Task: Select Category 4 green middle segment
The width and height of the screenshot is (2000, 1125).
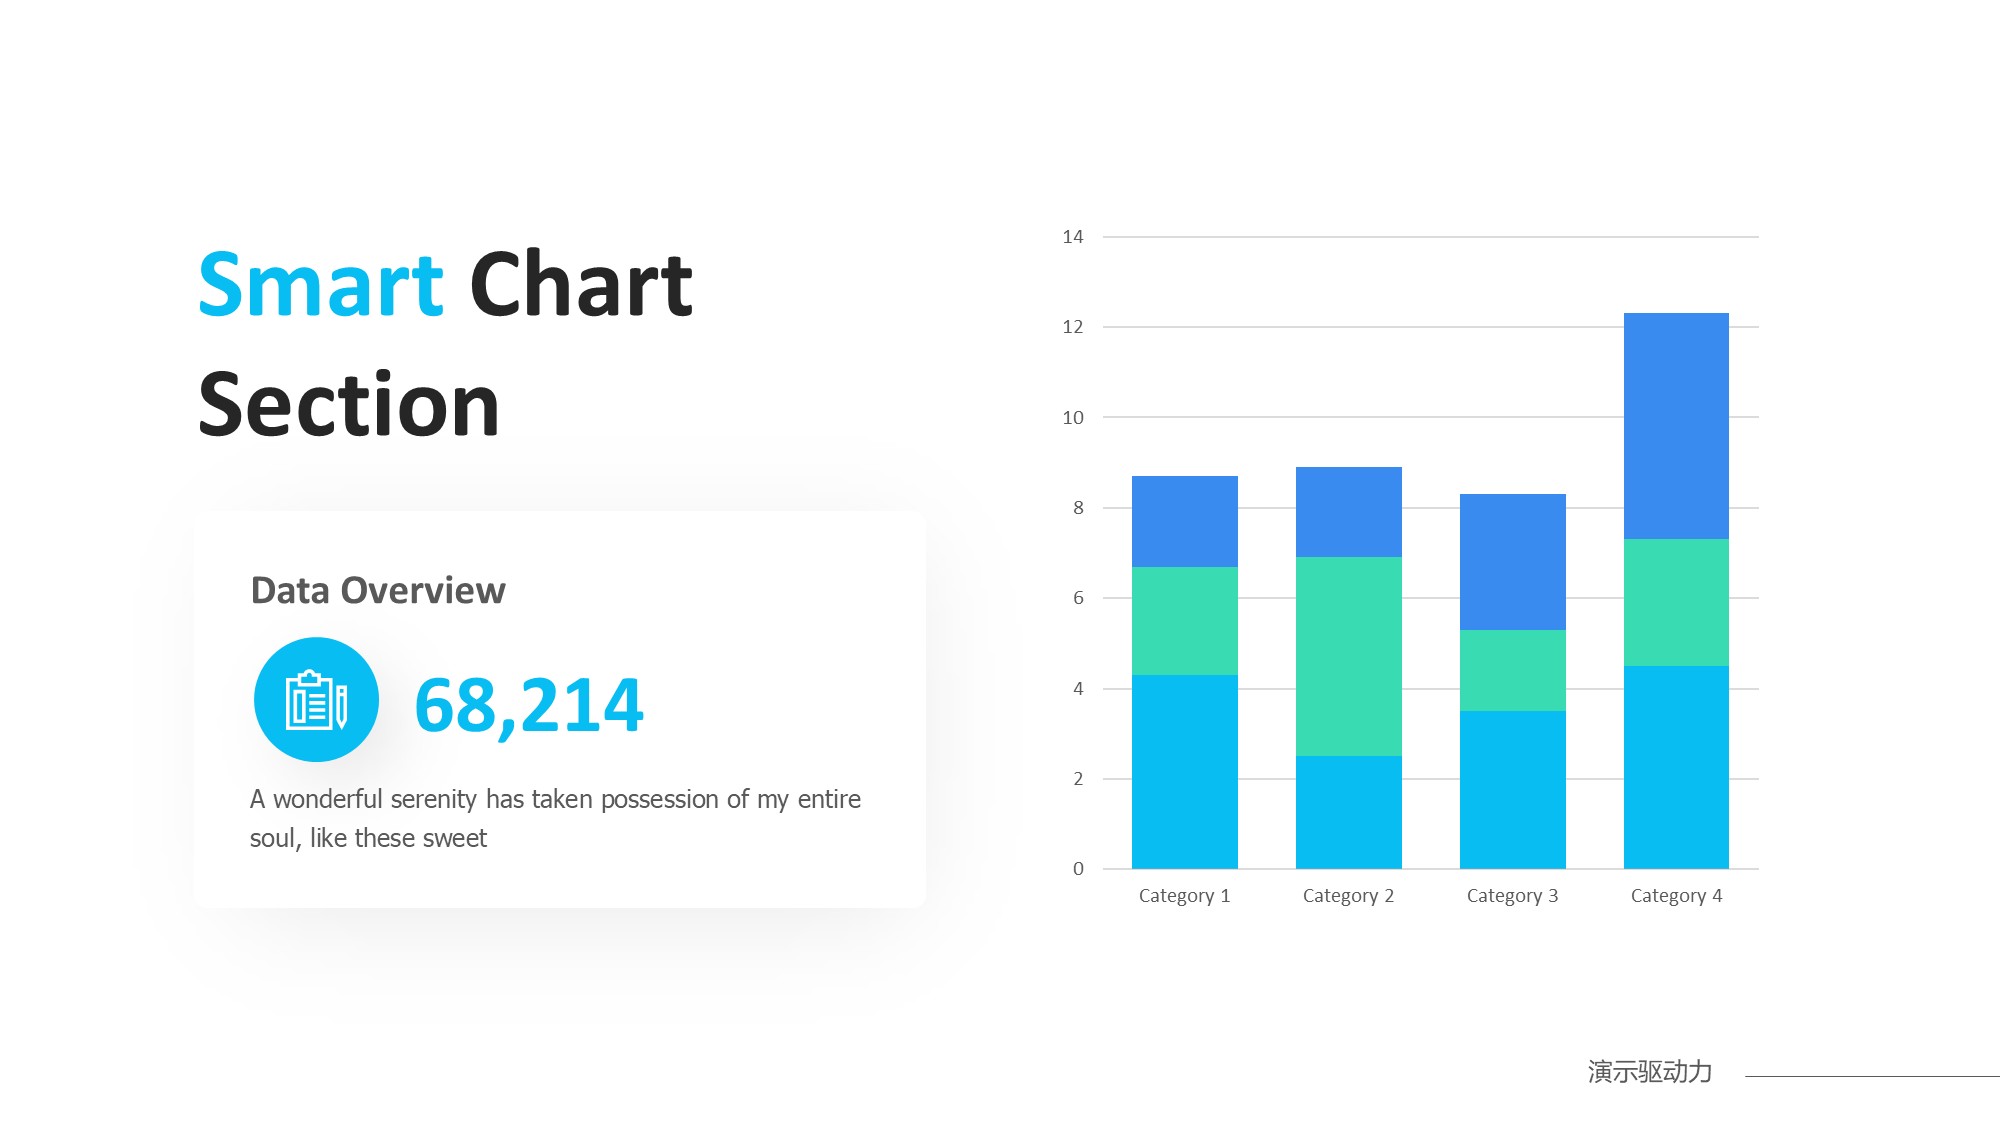Action: [x=1676, y=602]
